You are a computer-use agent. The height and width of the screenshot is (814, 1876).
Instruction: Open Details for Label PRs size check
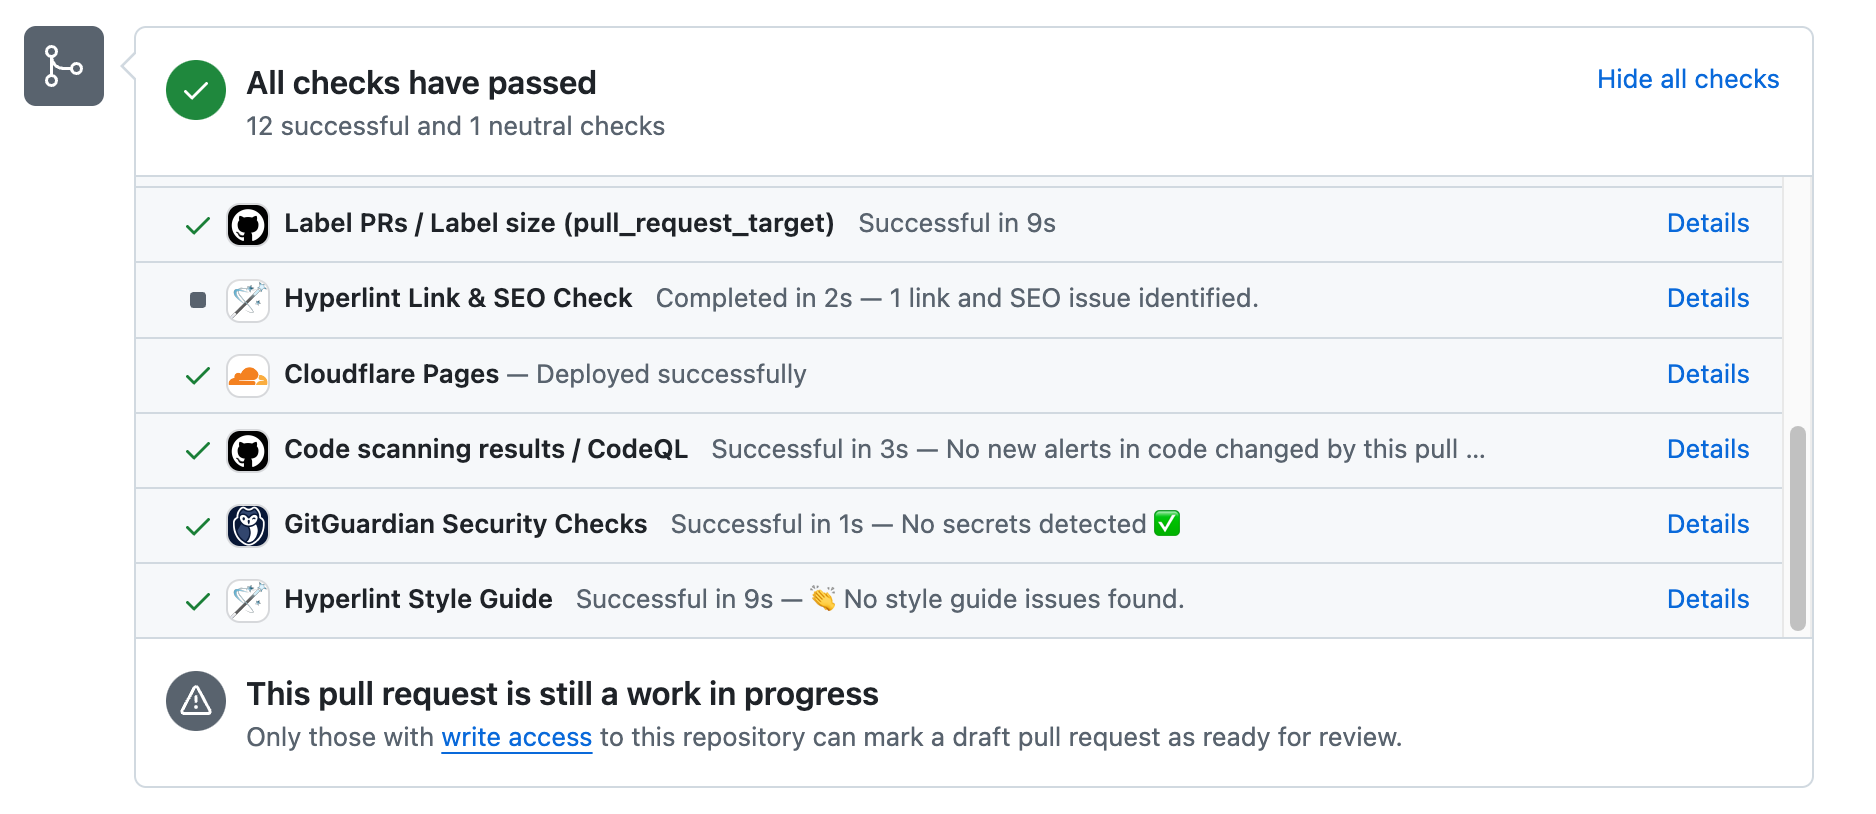pos(1707,223)
